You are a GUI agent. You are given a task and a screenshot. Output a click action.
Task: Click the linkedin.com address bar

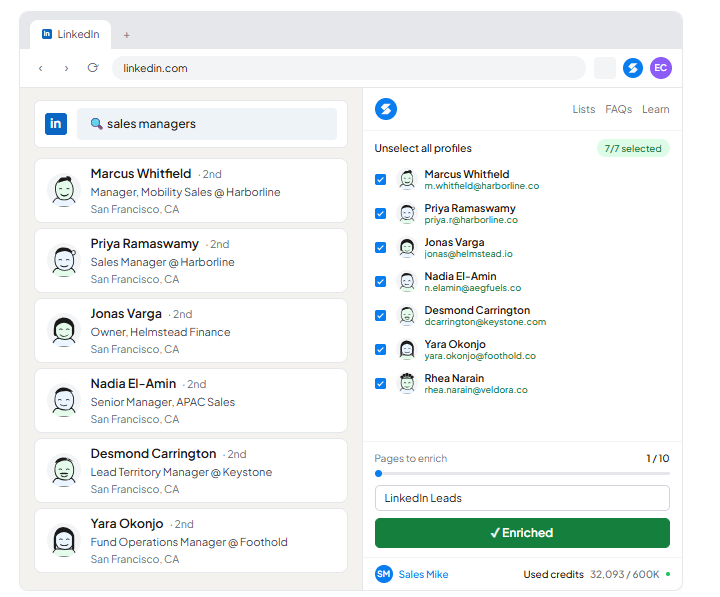point(349,68)
